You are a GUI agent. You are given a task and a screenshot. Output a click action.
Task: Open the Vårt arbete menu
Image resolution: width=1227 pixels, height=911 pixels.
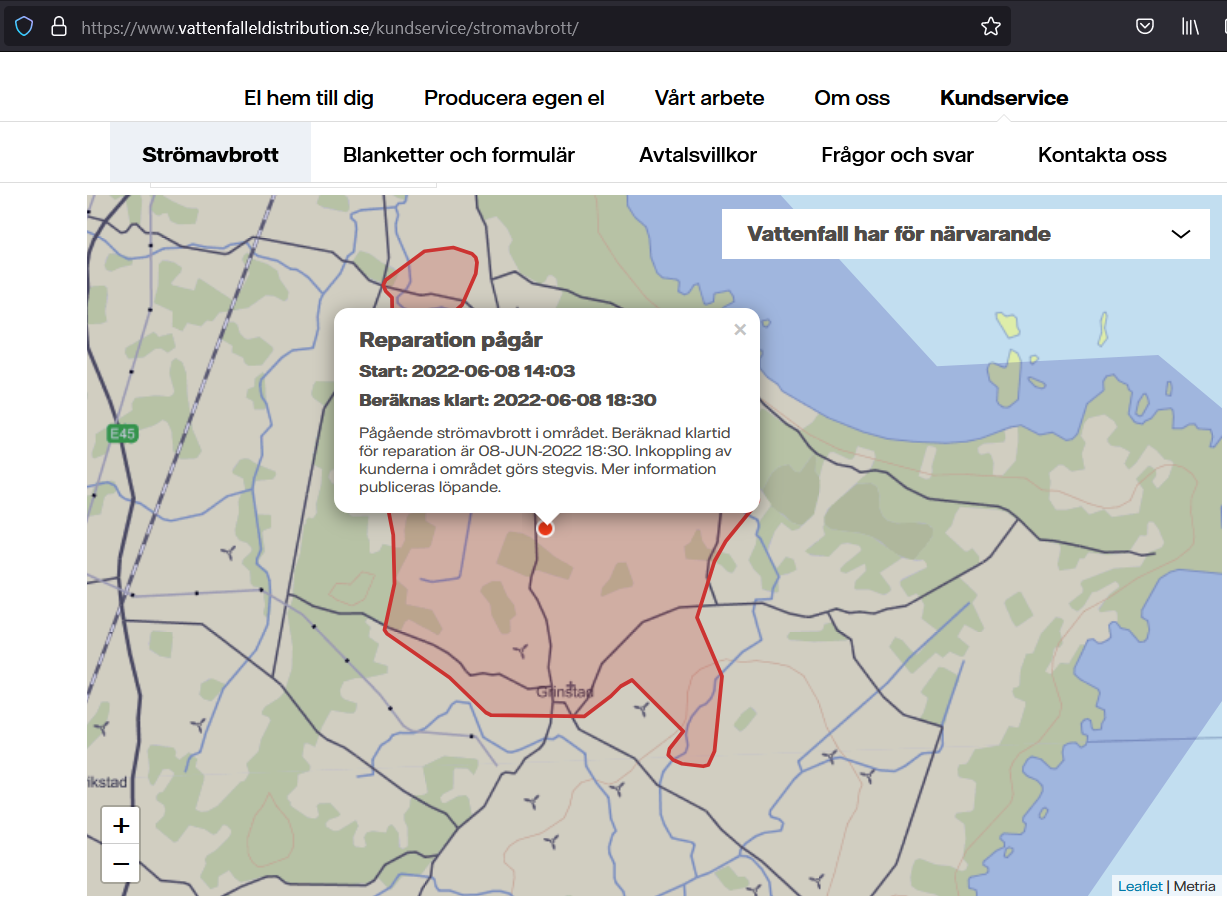(710, 98)
